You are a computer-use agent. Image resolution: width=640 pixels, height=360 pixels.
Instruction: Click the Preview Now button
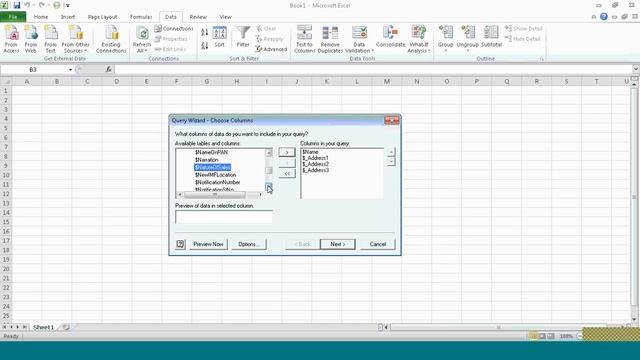[208, 244]
